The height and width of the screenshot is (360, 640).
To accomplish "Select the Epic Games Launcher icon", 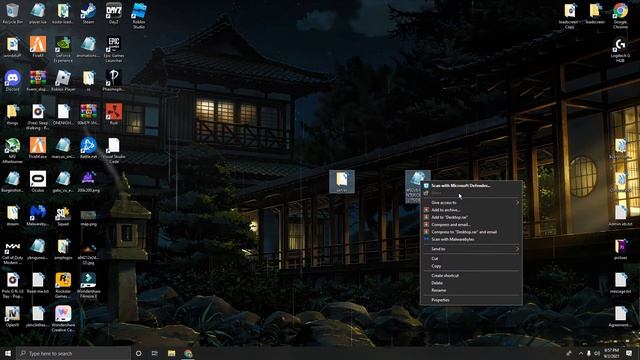I will pos(113,49).
